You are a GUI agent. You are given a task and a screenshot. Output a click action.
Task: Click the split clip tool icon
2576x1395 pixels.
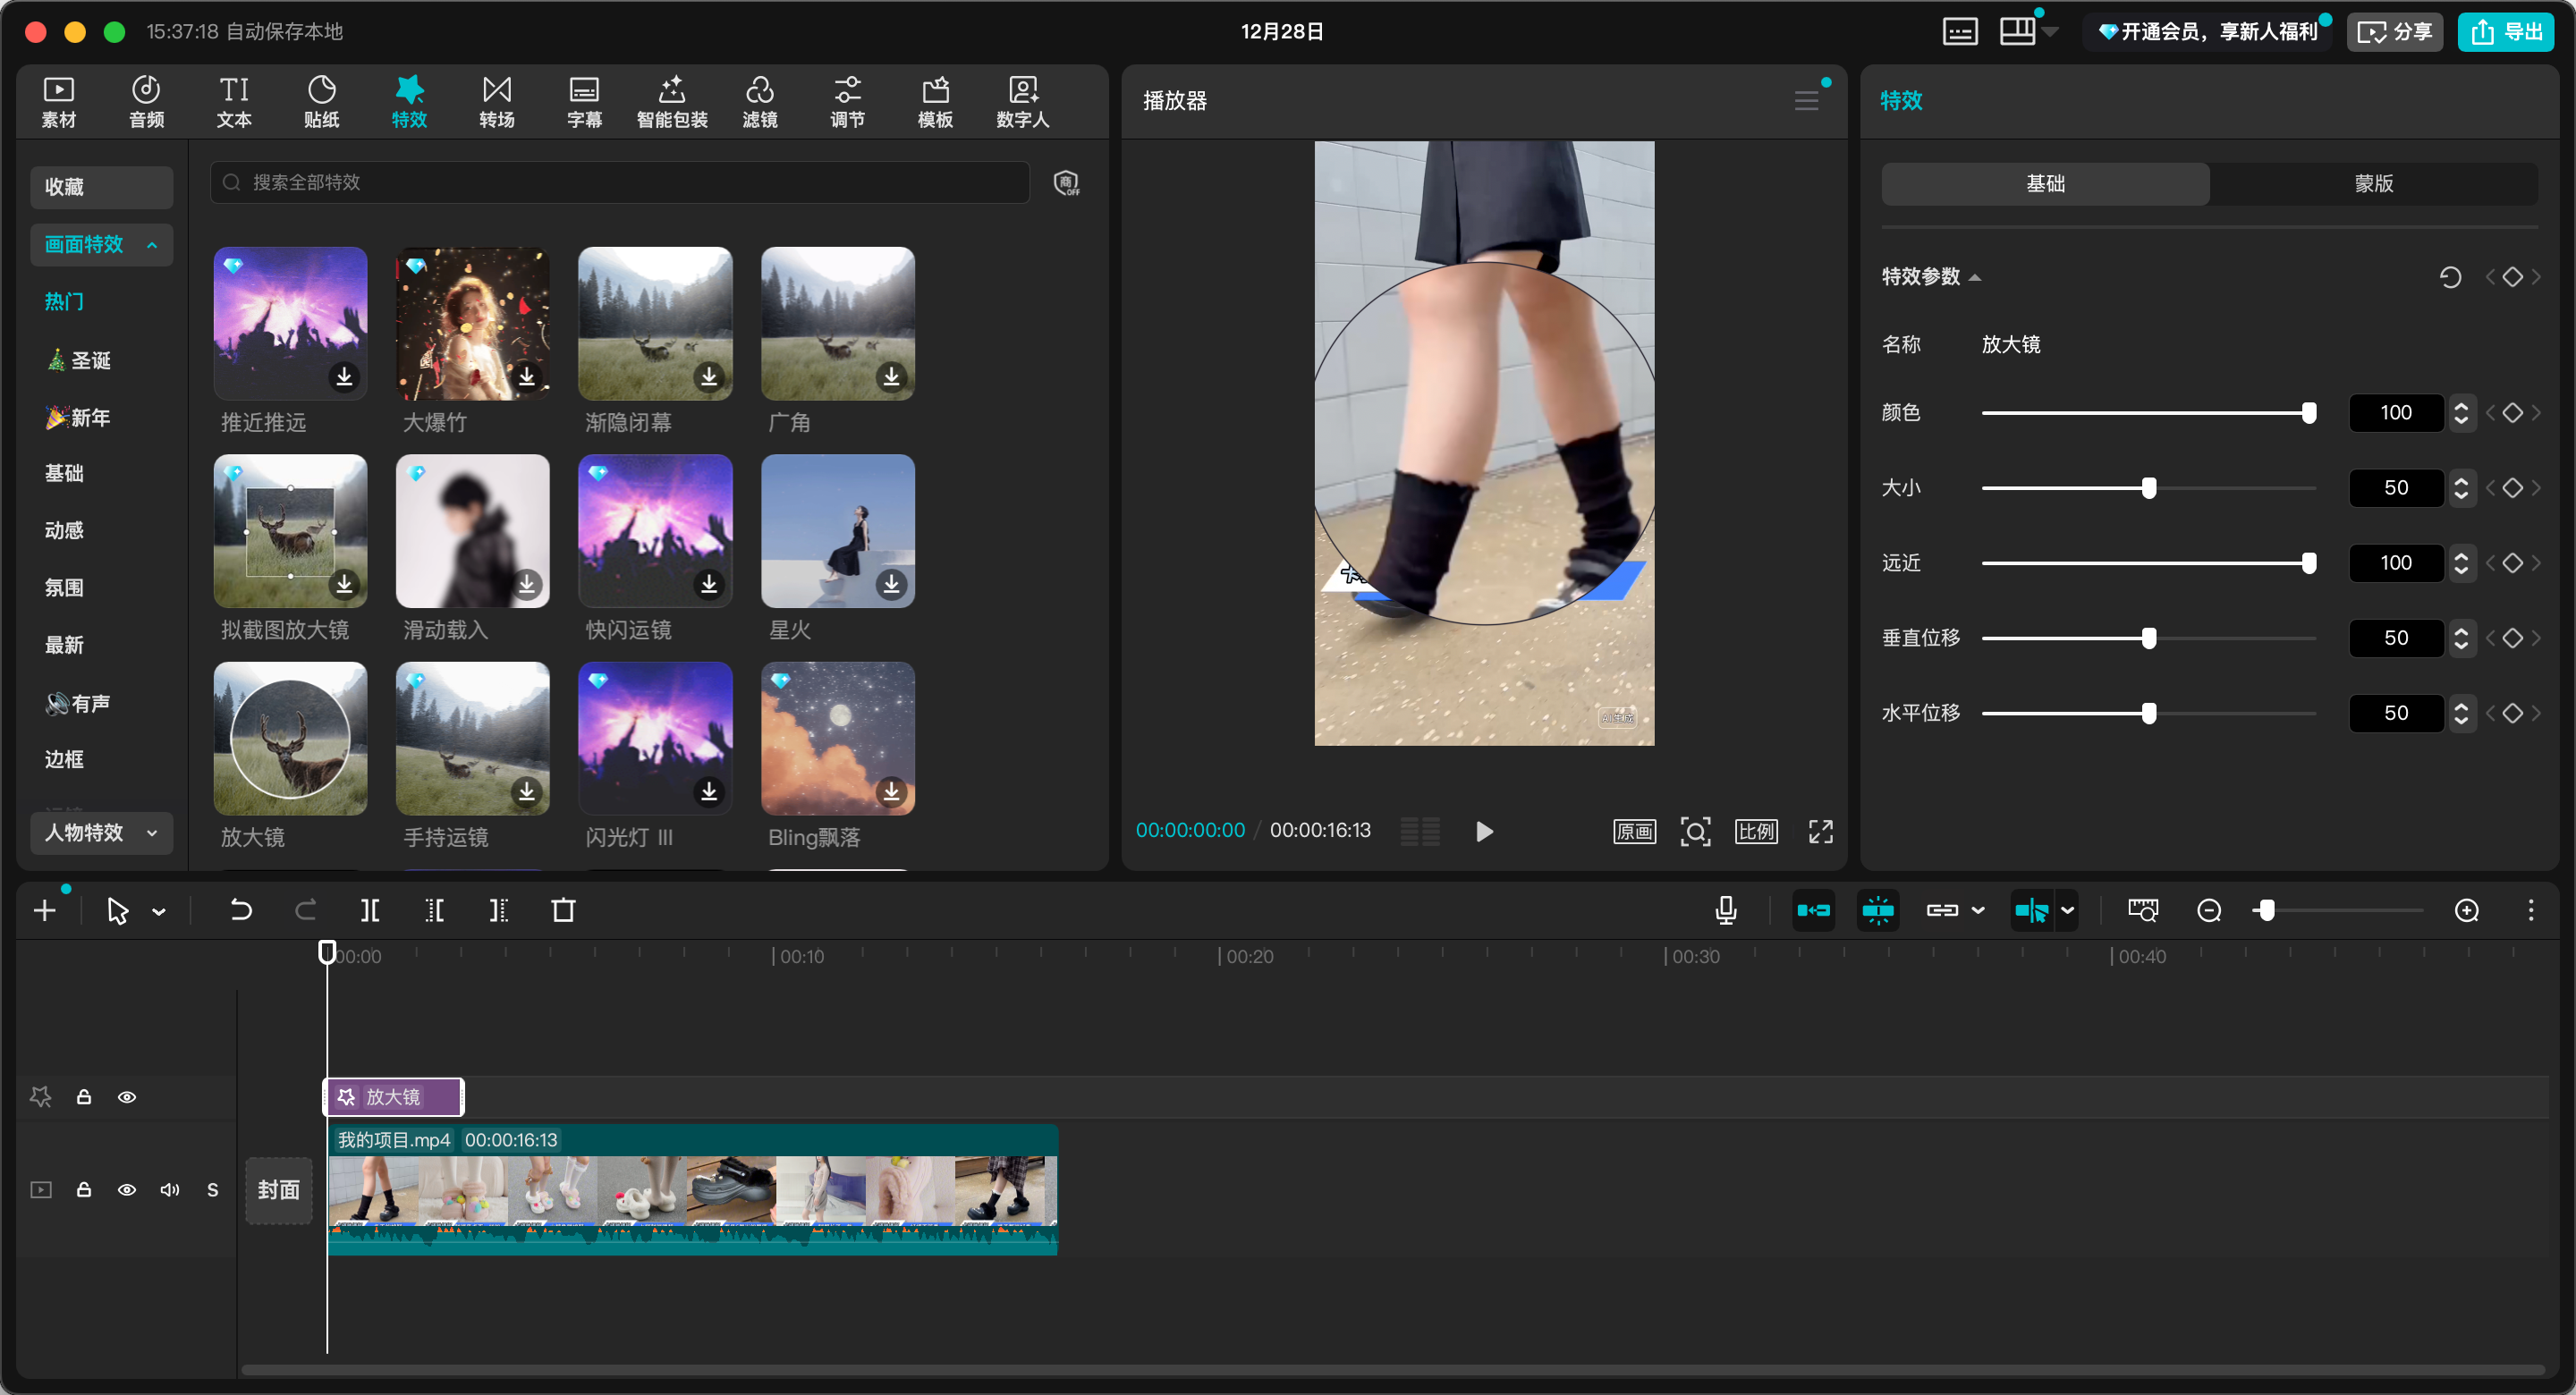[x=370, y=910]
